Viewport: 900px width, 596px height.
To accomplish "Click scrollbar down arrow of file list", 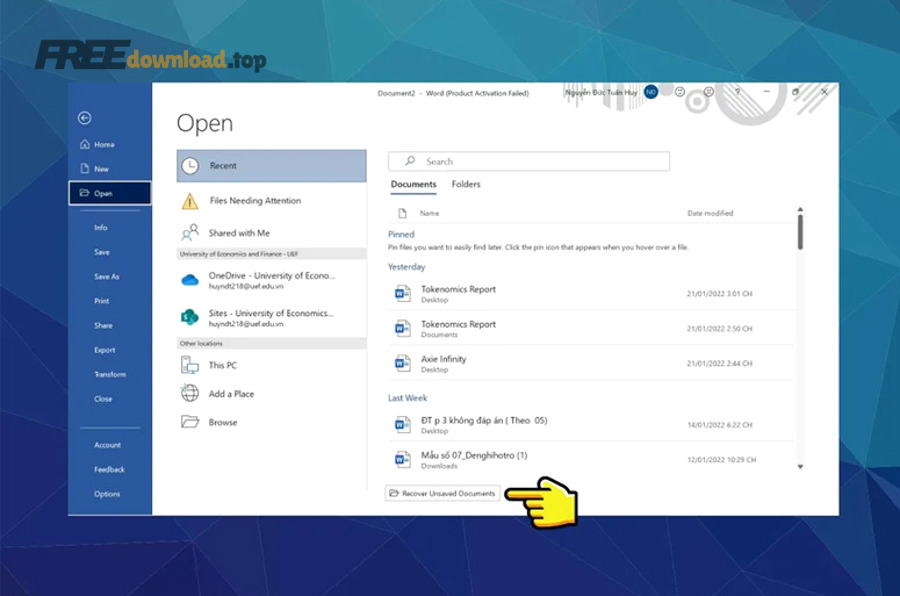I will [800, 467].
